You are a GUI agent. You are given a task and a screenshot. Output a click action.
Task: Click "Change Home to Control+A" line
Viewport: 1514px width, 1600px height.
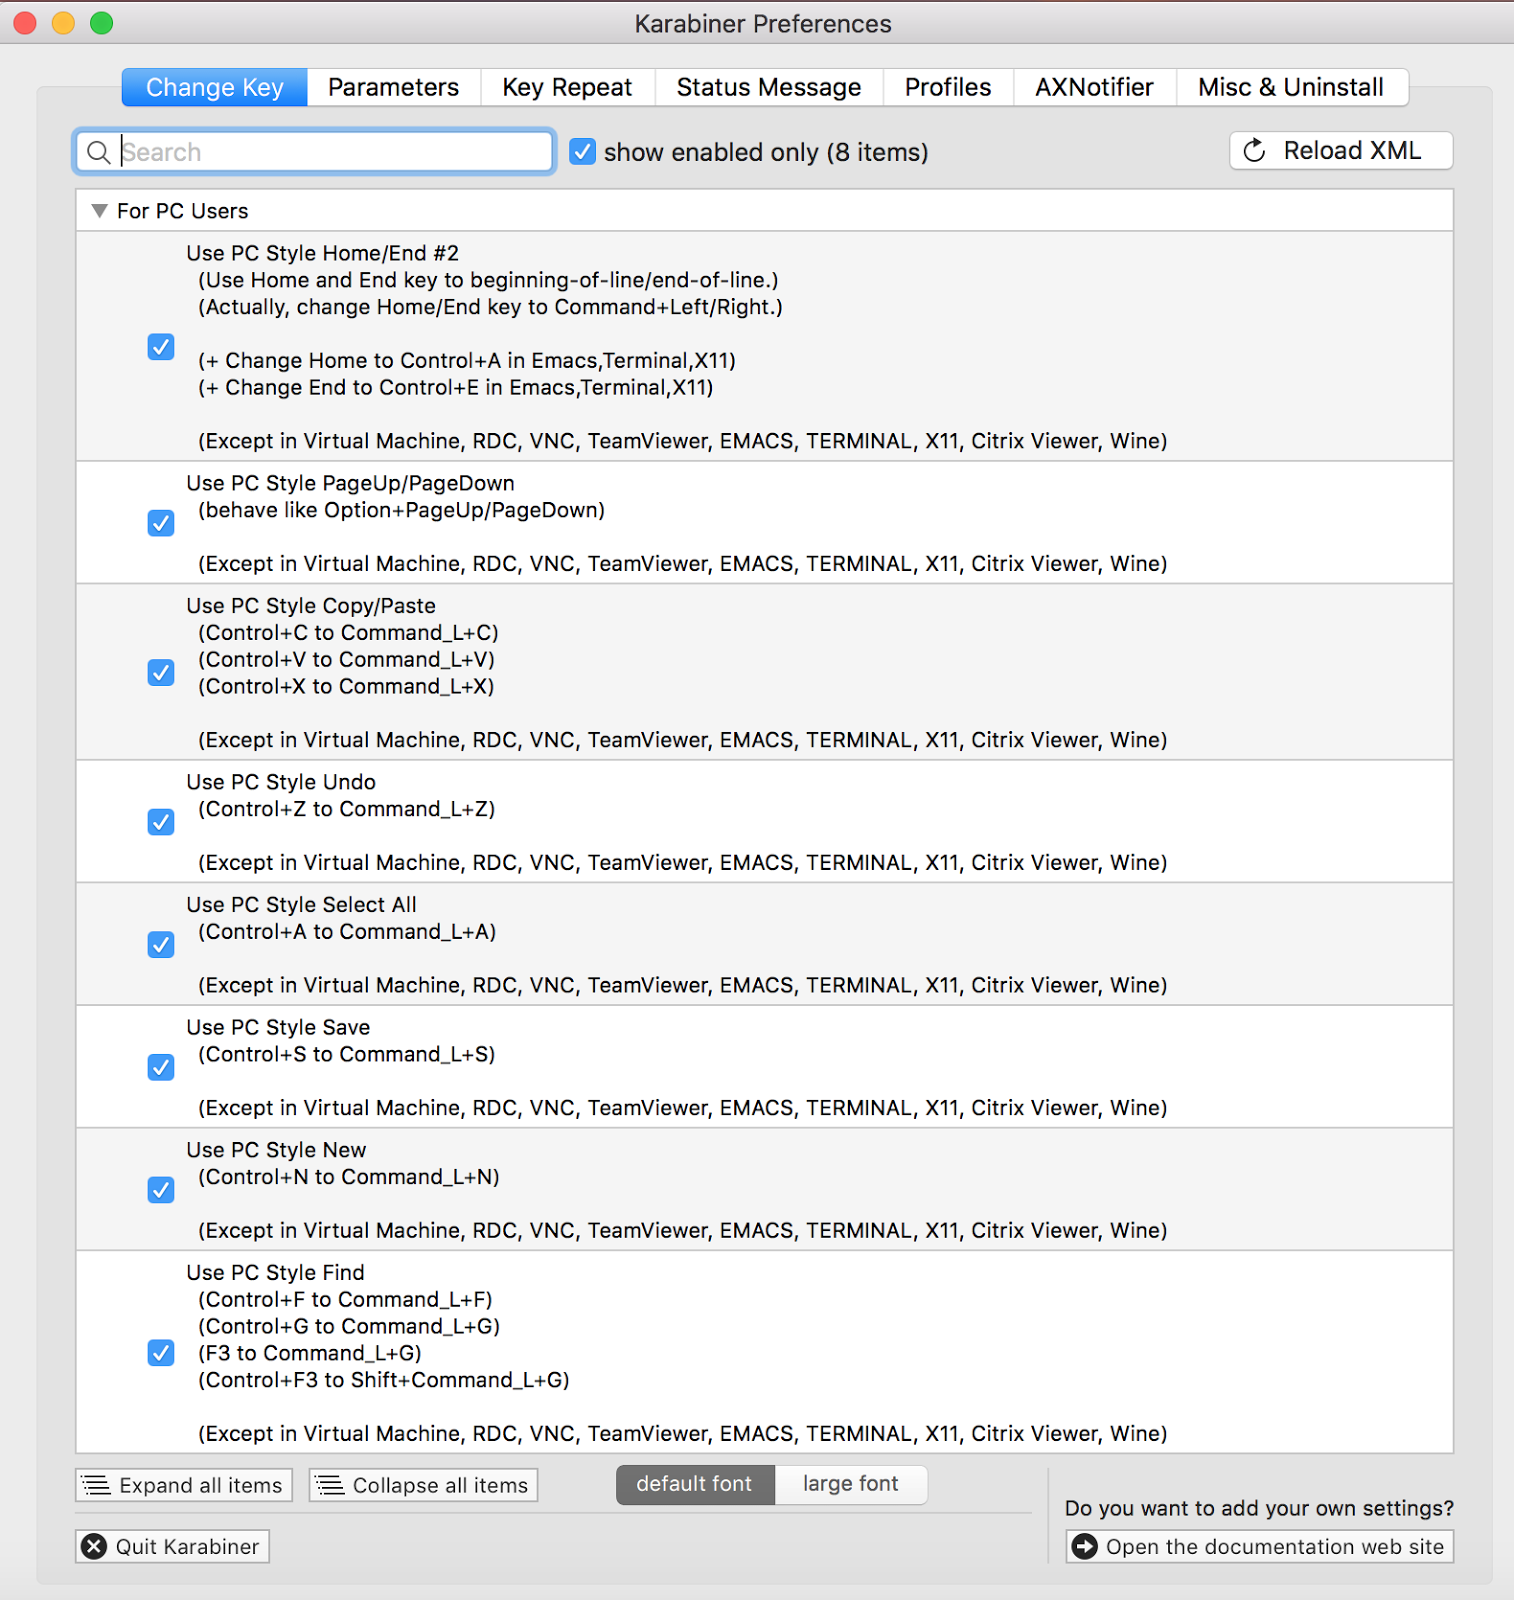(x=466, y=361)
